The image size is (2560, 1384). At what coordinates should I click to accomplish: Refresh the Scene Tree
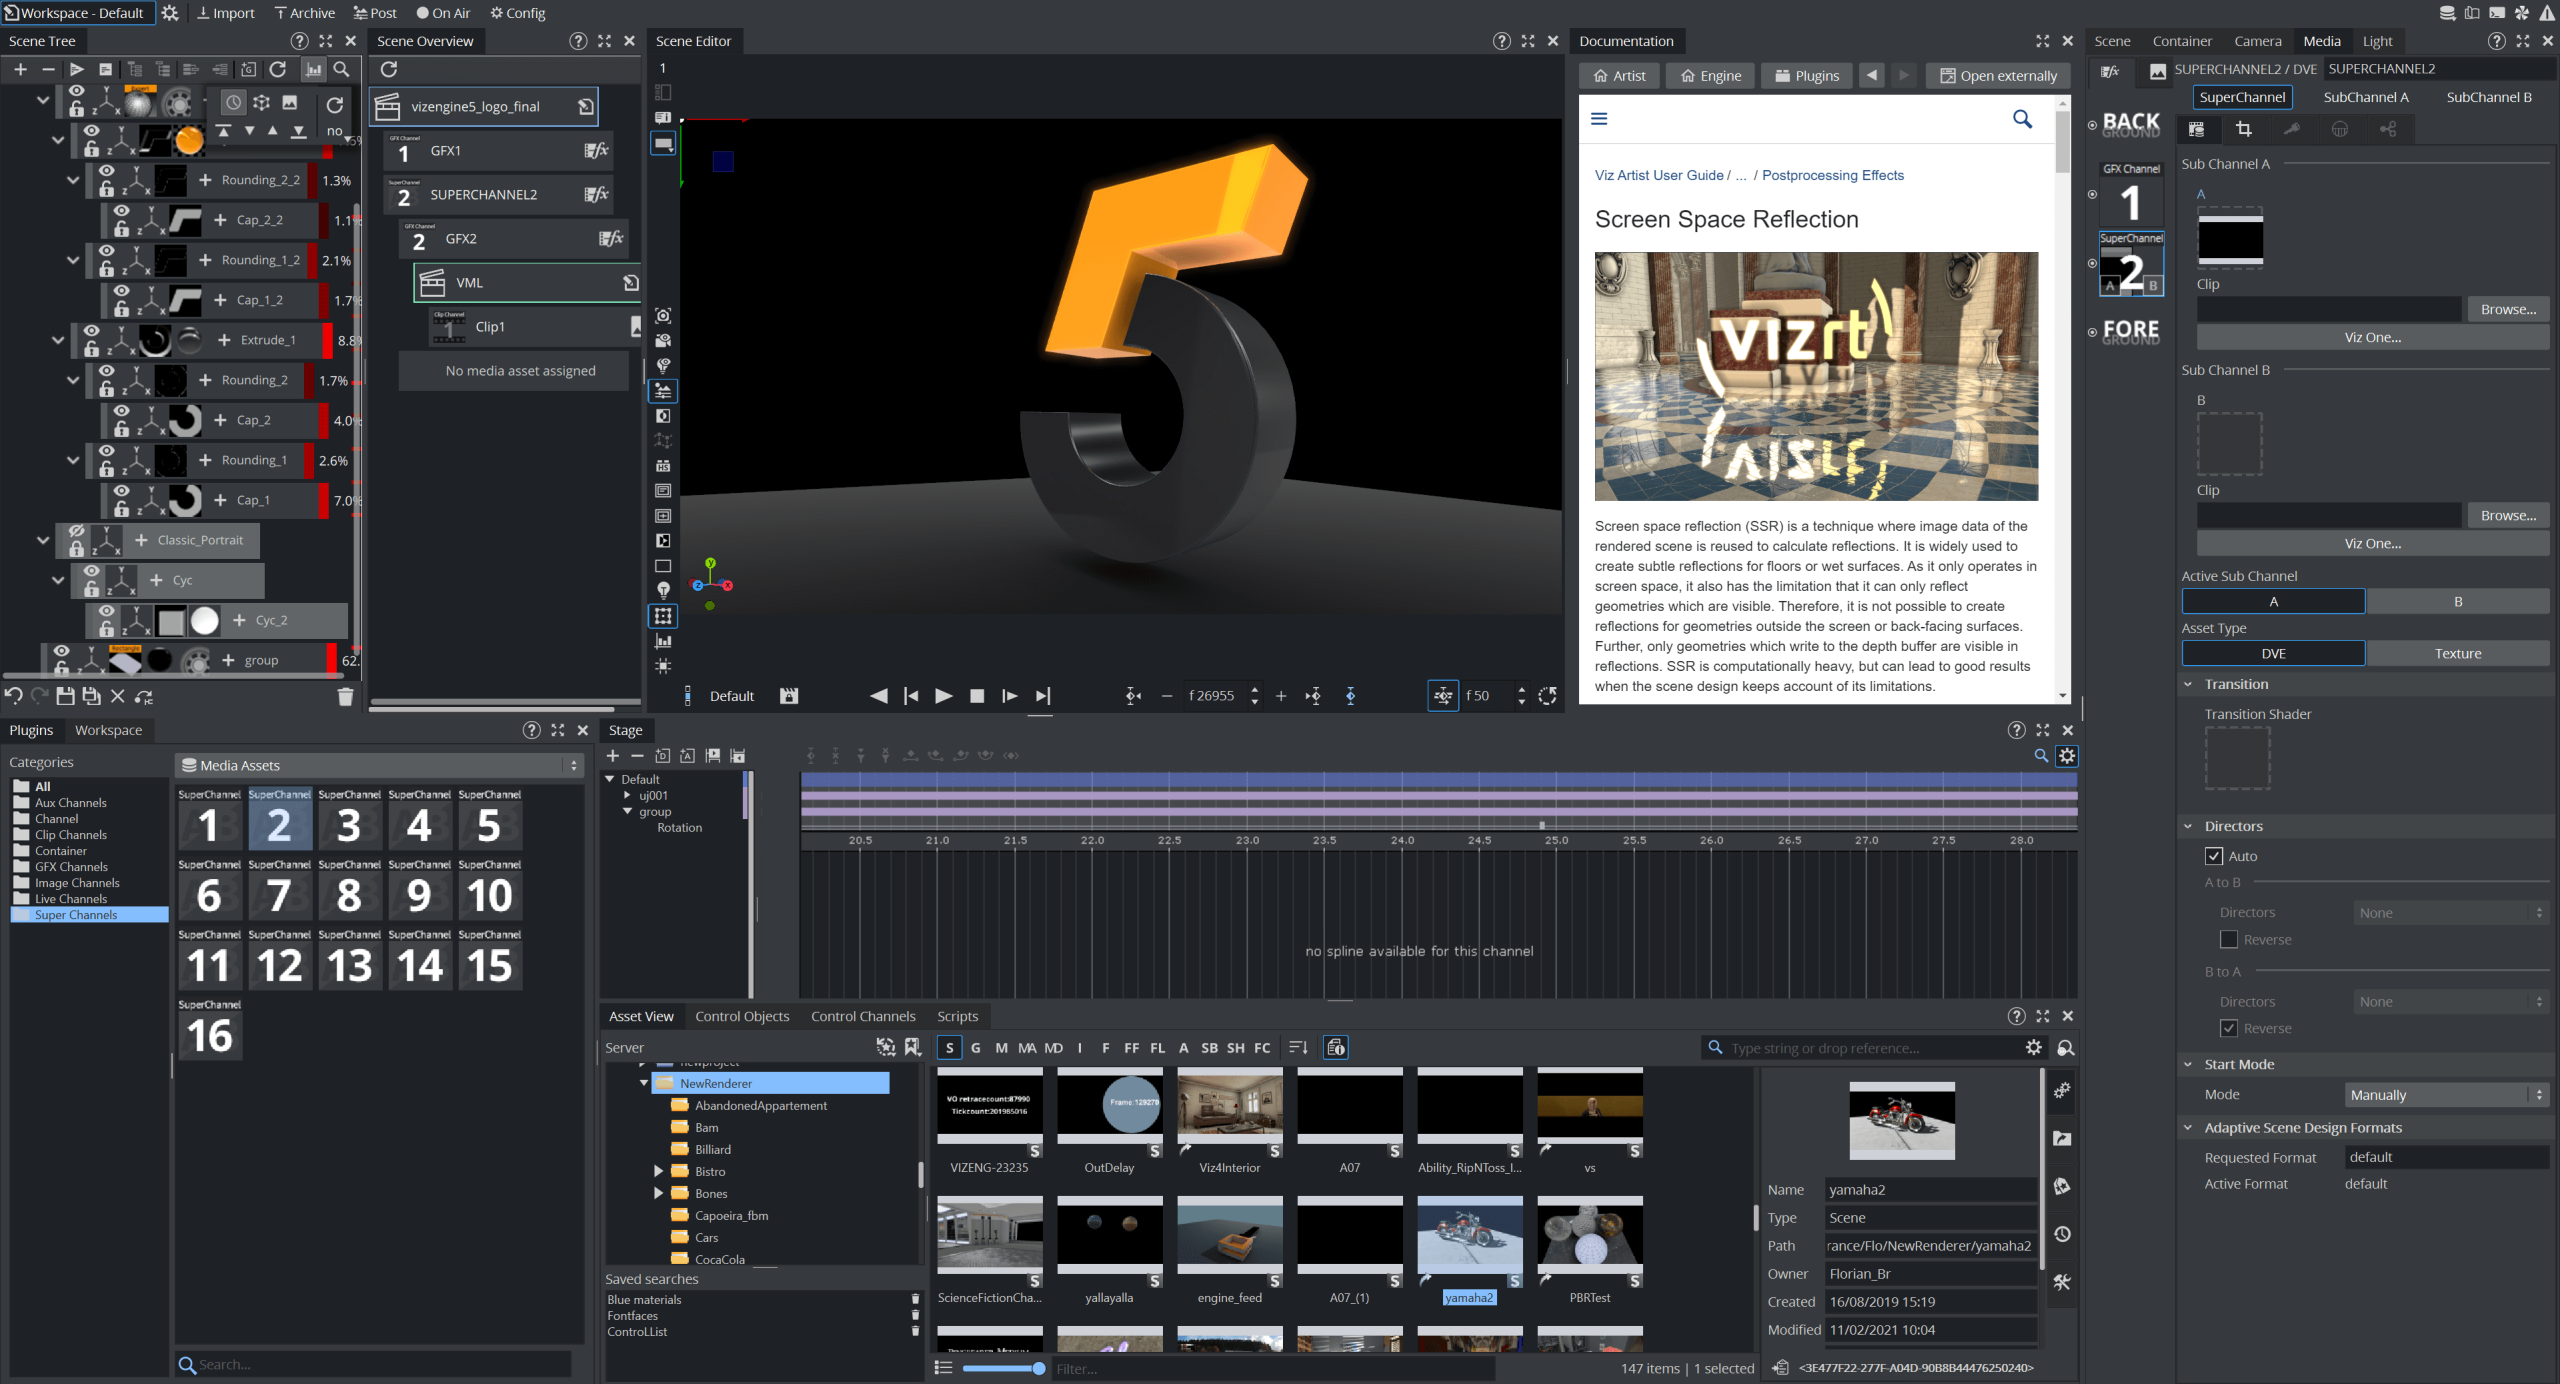click(278, 69)
